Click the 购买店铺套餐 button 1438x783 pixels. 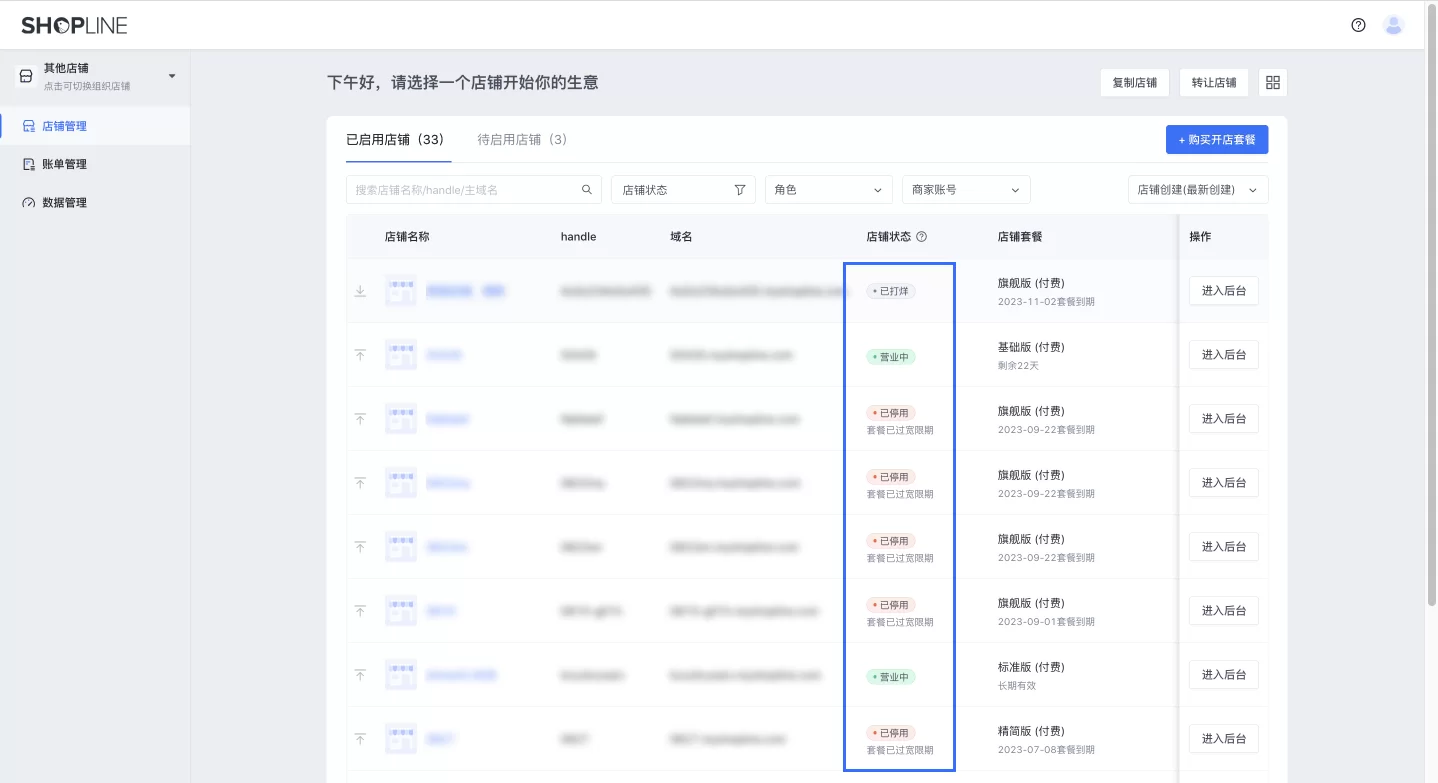[1216, 139]
